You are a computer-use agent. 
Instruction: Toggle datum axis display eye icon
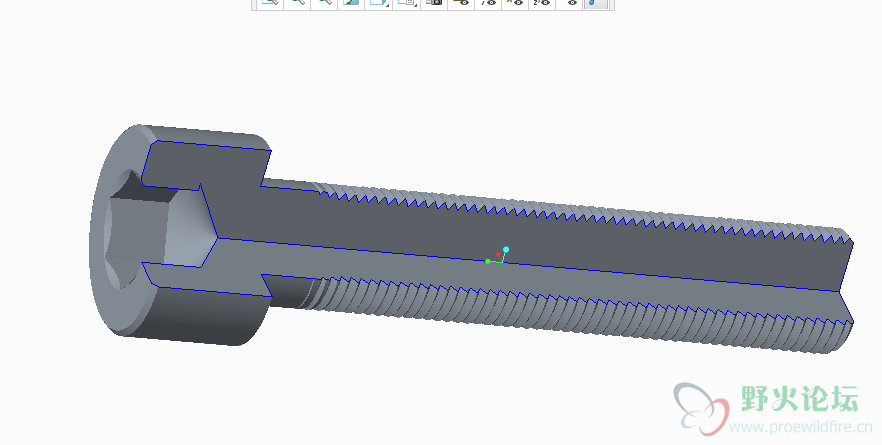pos(488,2)
